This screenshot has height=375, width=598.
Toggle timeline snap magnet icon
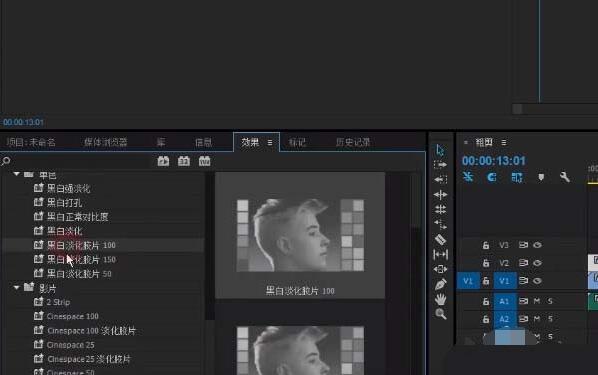click(x=492, y=177)
